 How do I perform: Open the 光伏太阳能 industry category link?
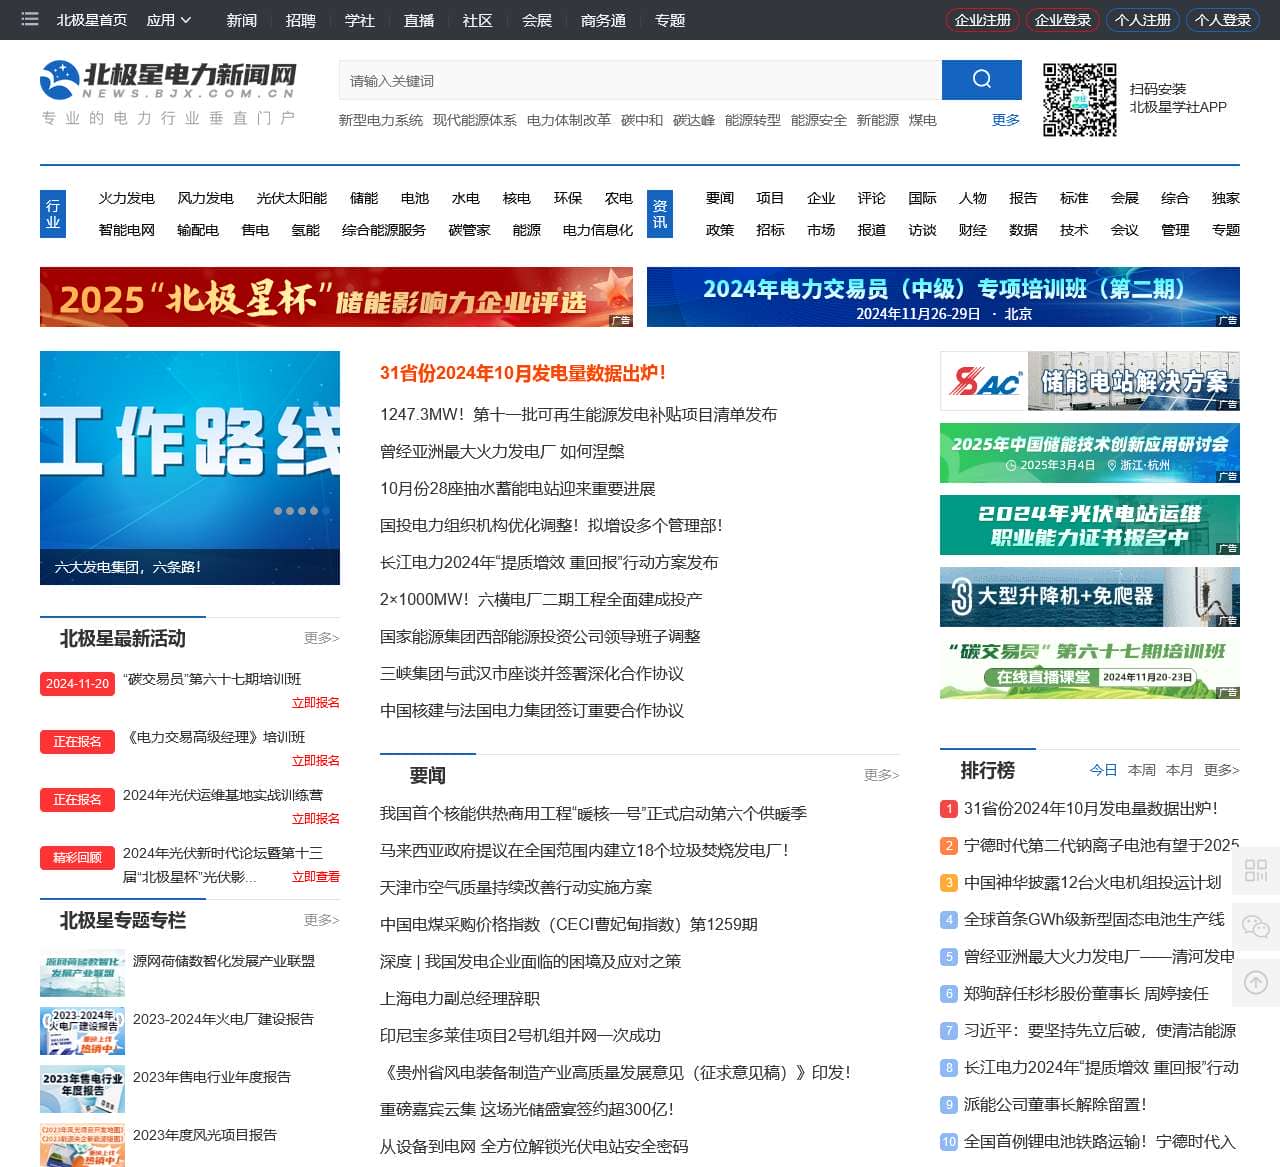tap(291, 198)
